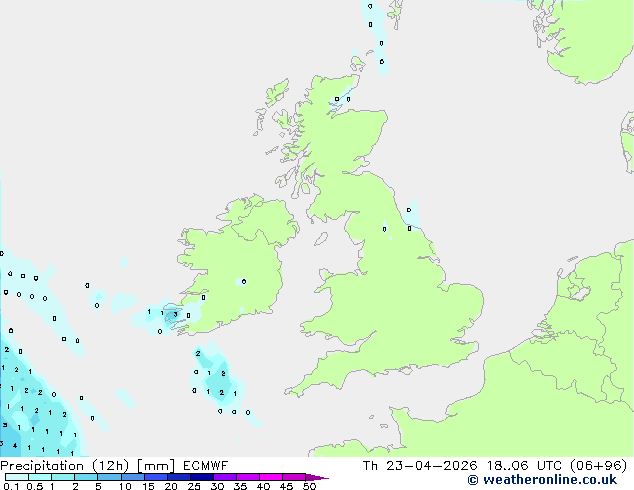This screenshot has width=634, height=490.
Task: Click the '18..06 UTC' time range text
Action: click(x=524, y=466)
